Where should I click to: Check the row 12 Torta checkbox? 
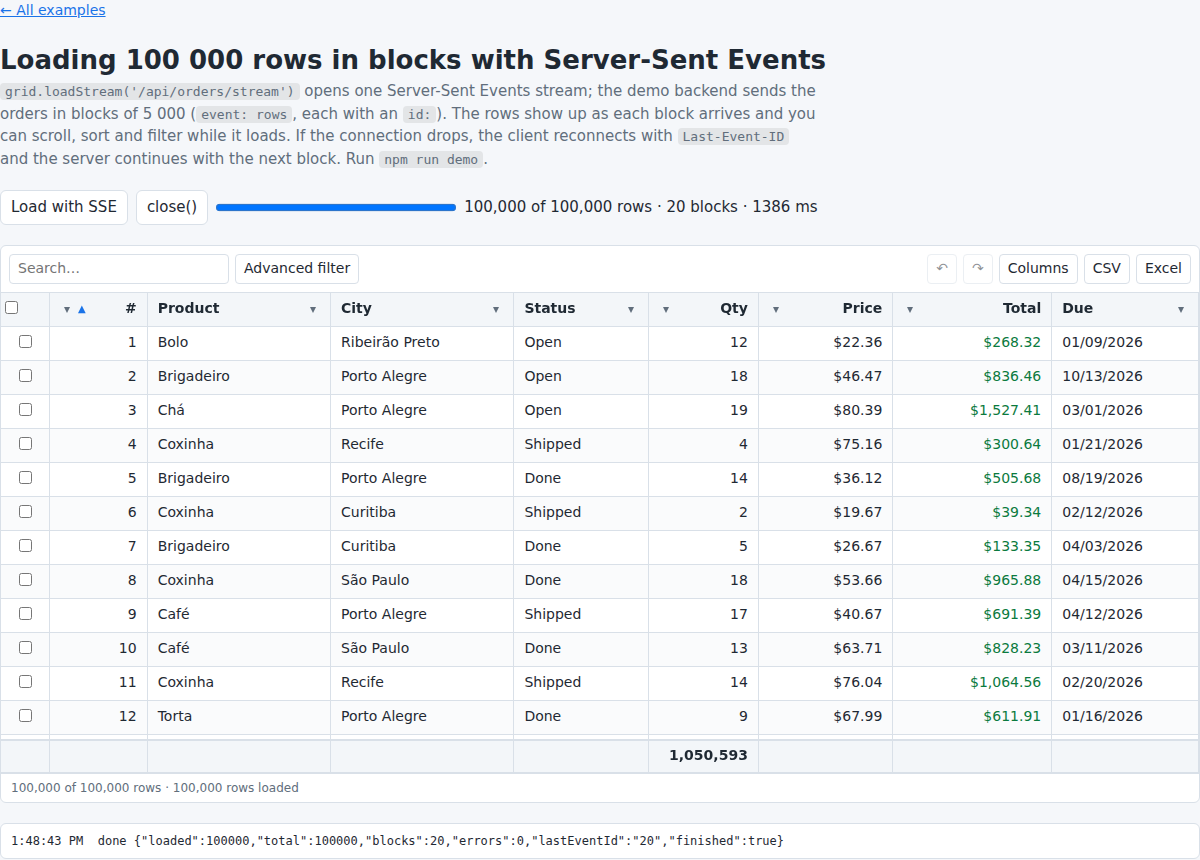(25, 716)
